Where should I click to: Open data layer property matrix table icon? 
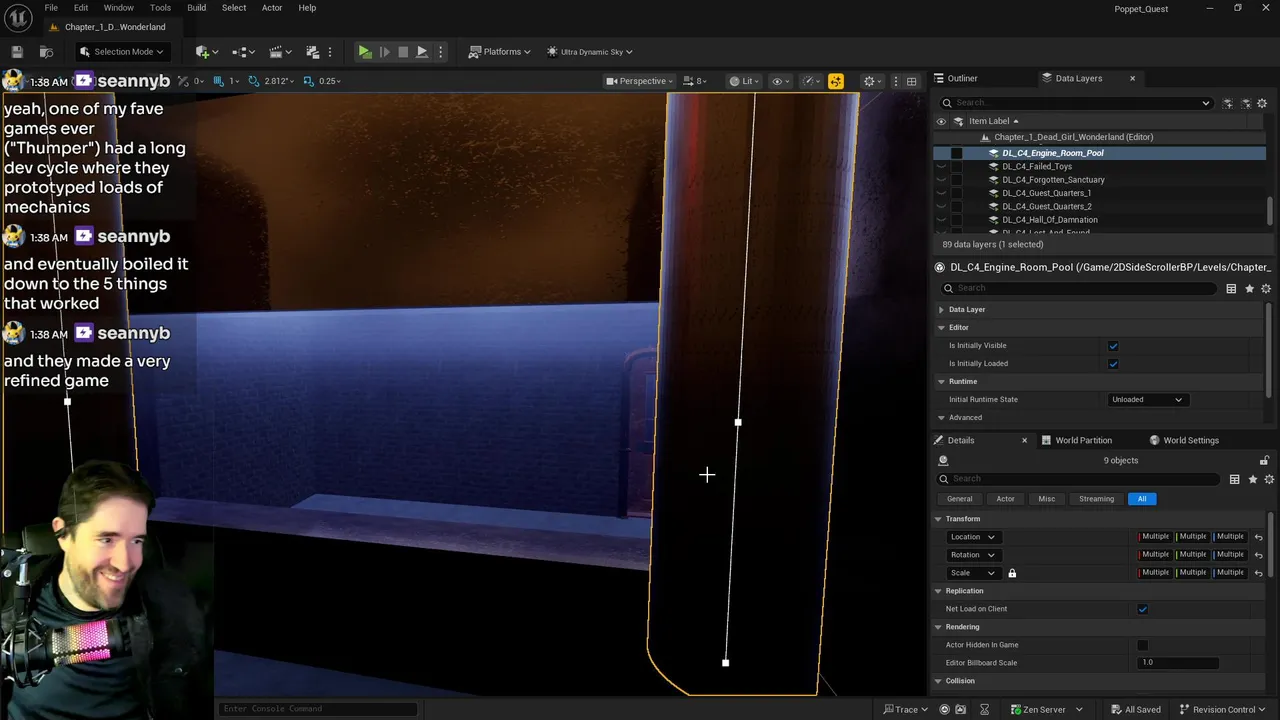point(1231,288)
